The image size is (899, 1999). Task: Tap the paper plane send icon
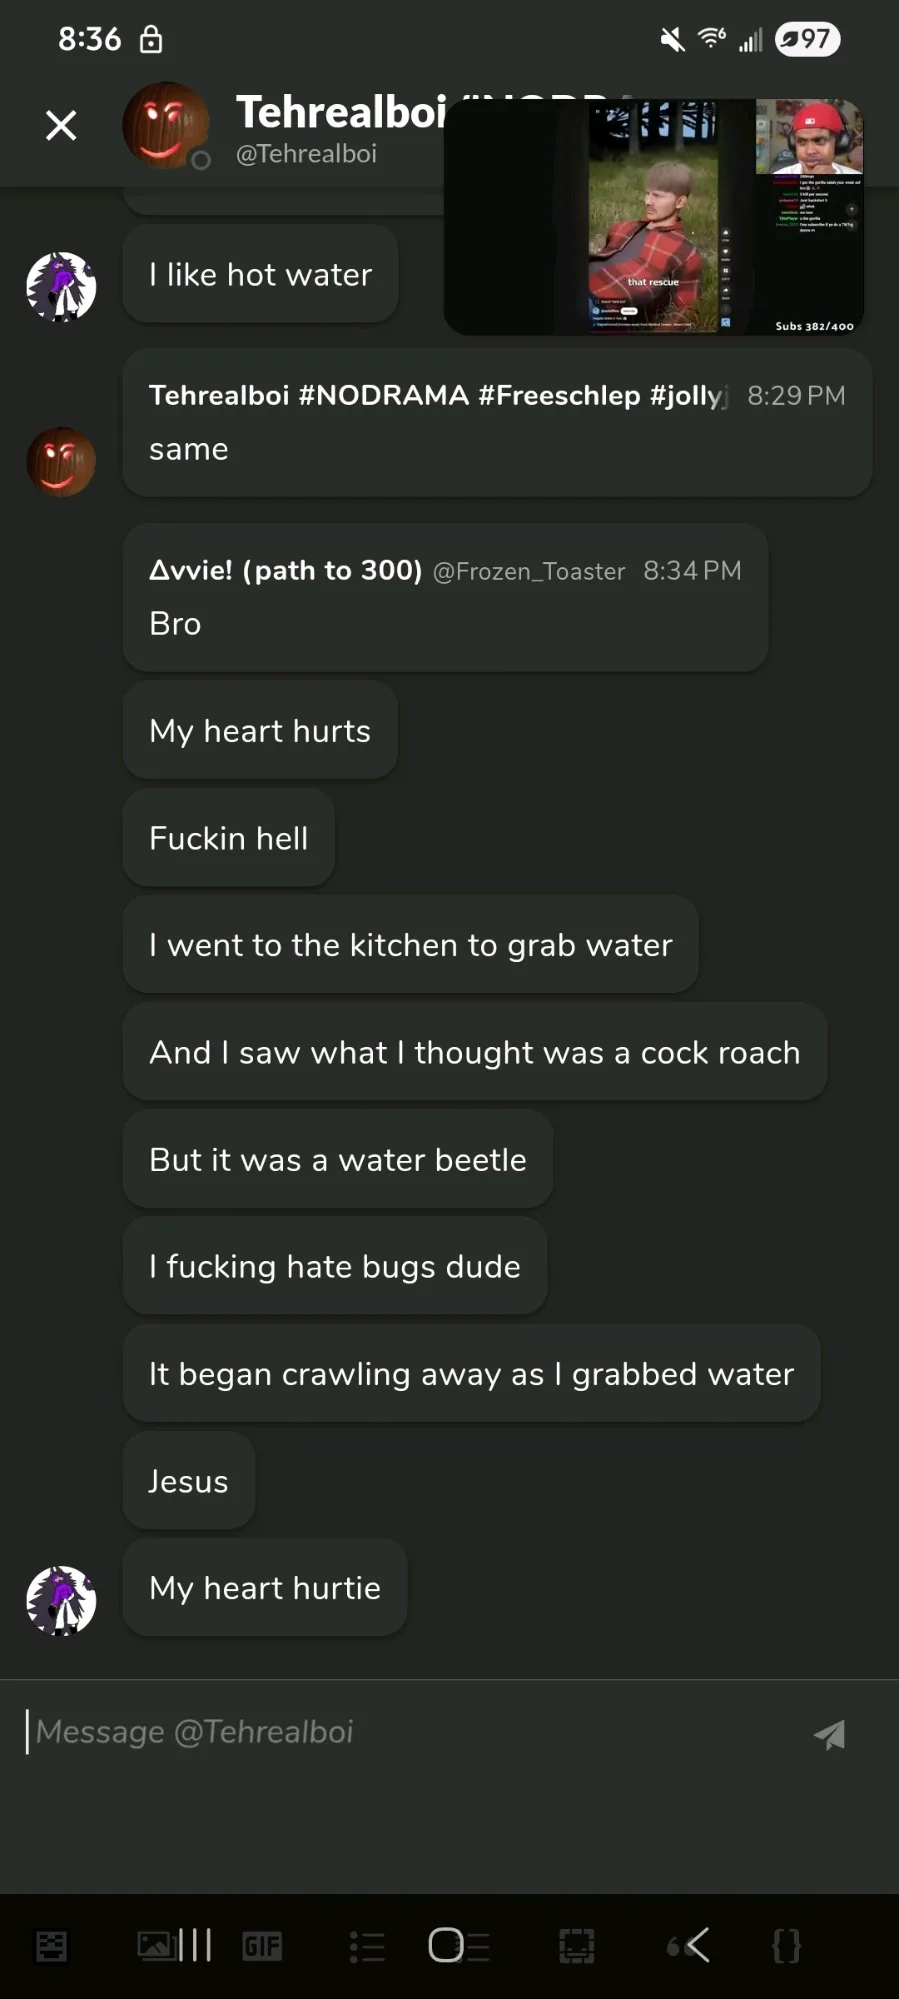point(829,1735)
